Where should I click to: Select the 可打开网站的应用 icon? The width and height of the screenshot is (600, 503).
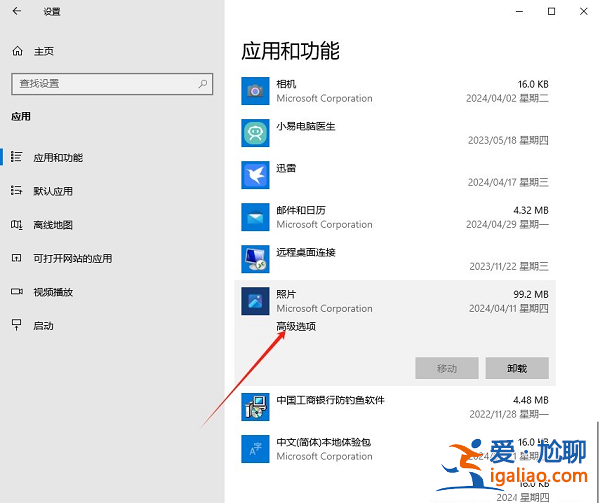[16, 258]
